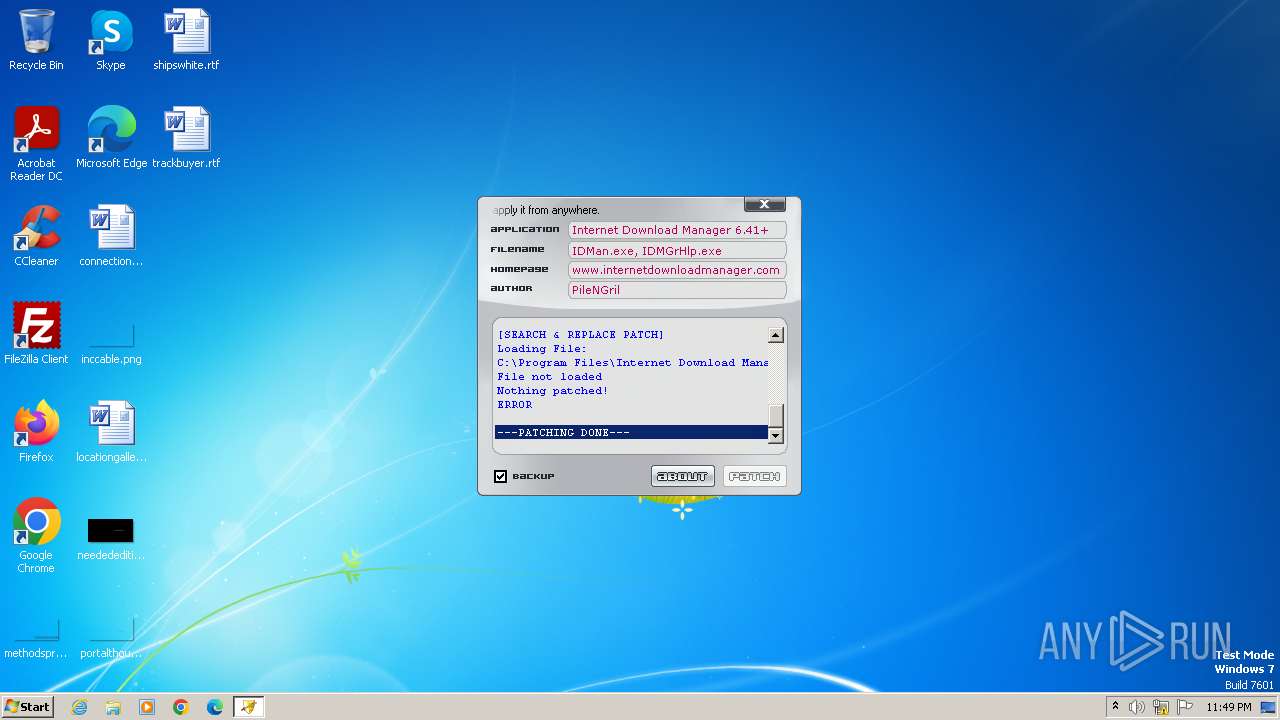Click the Filename field IDMan.exe, IDMGrHlp.exe
Image resolution: width=1280 pixels, height=720 pixels.
677,251
